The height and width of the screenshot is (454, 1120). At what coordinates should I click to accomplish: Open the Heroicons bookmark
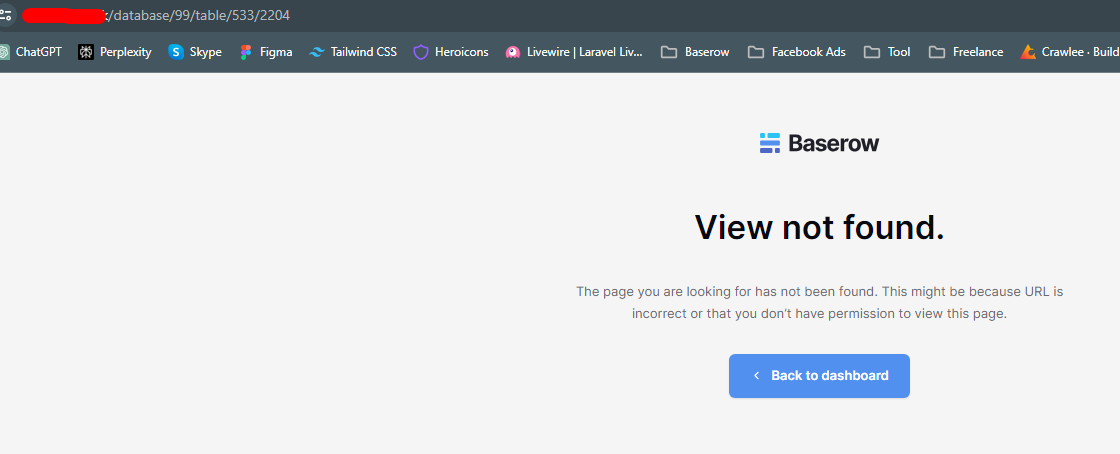click(x=451, y=52)
